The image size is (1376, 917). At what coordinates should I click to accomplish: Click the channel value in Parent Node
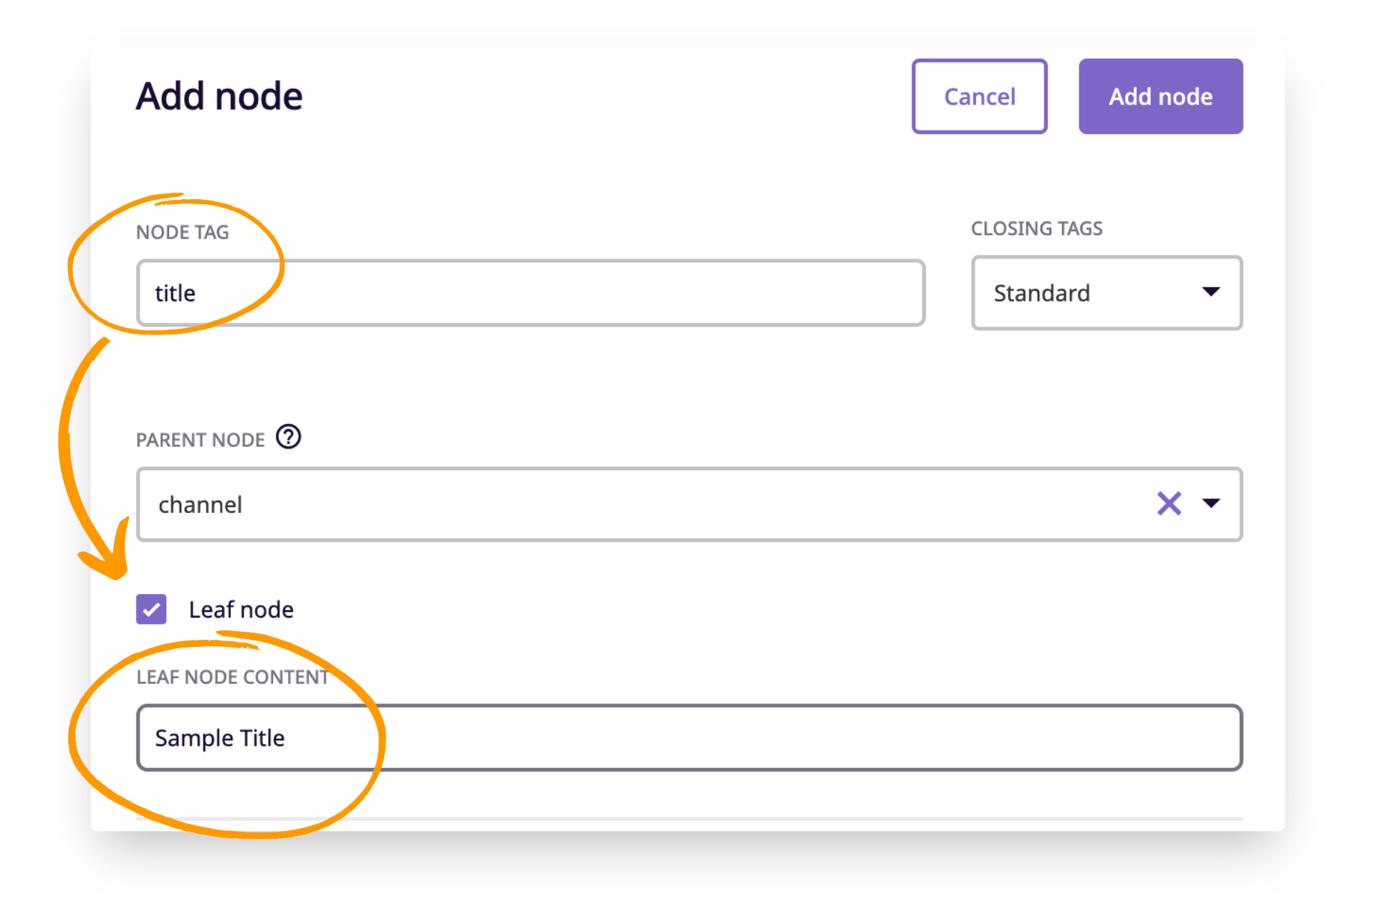(x=200, y=504)
